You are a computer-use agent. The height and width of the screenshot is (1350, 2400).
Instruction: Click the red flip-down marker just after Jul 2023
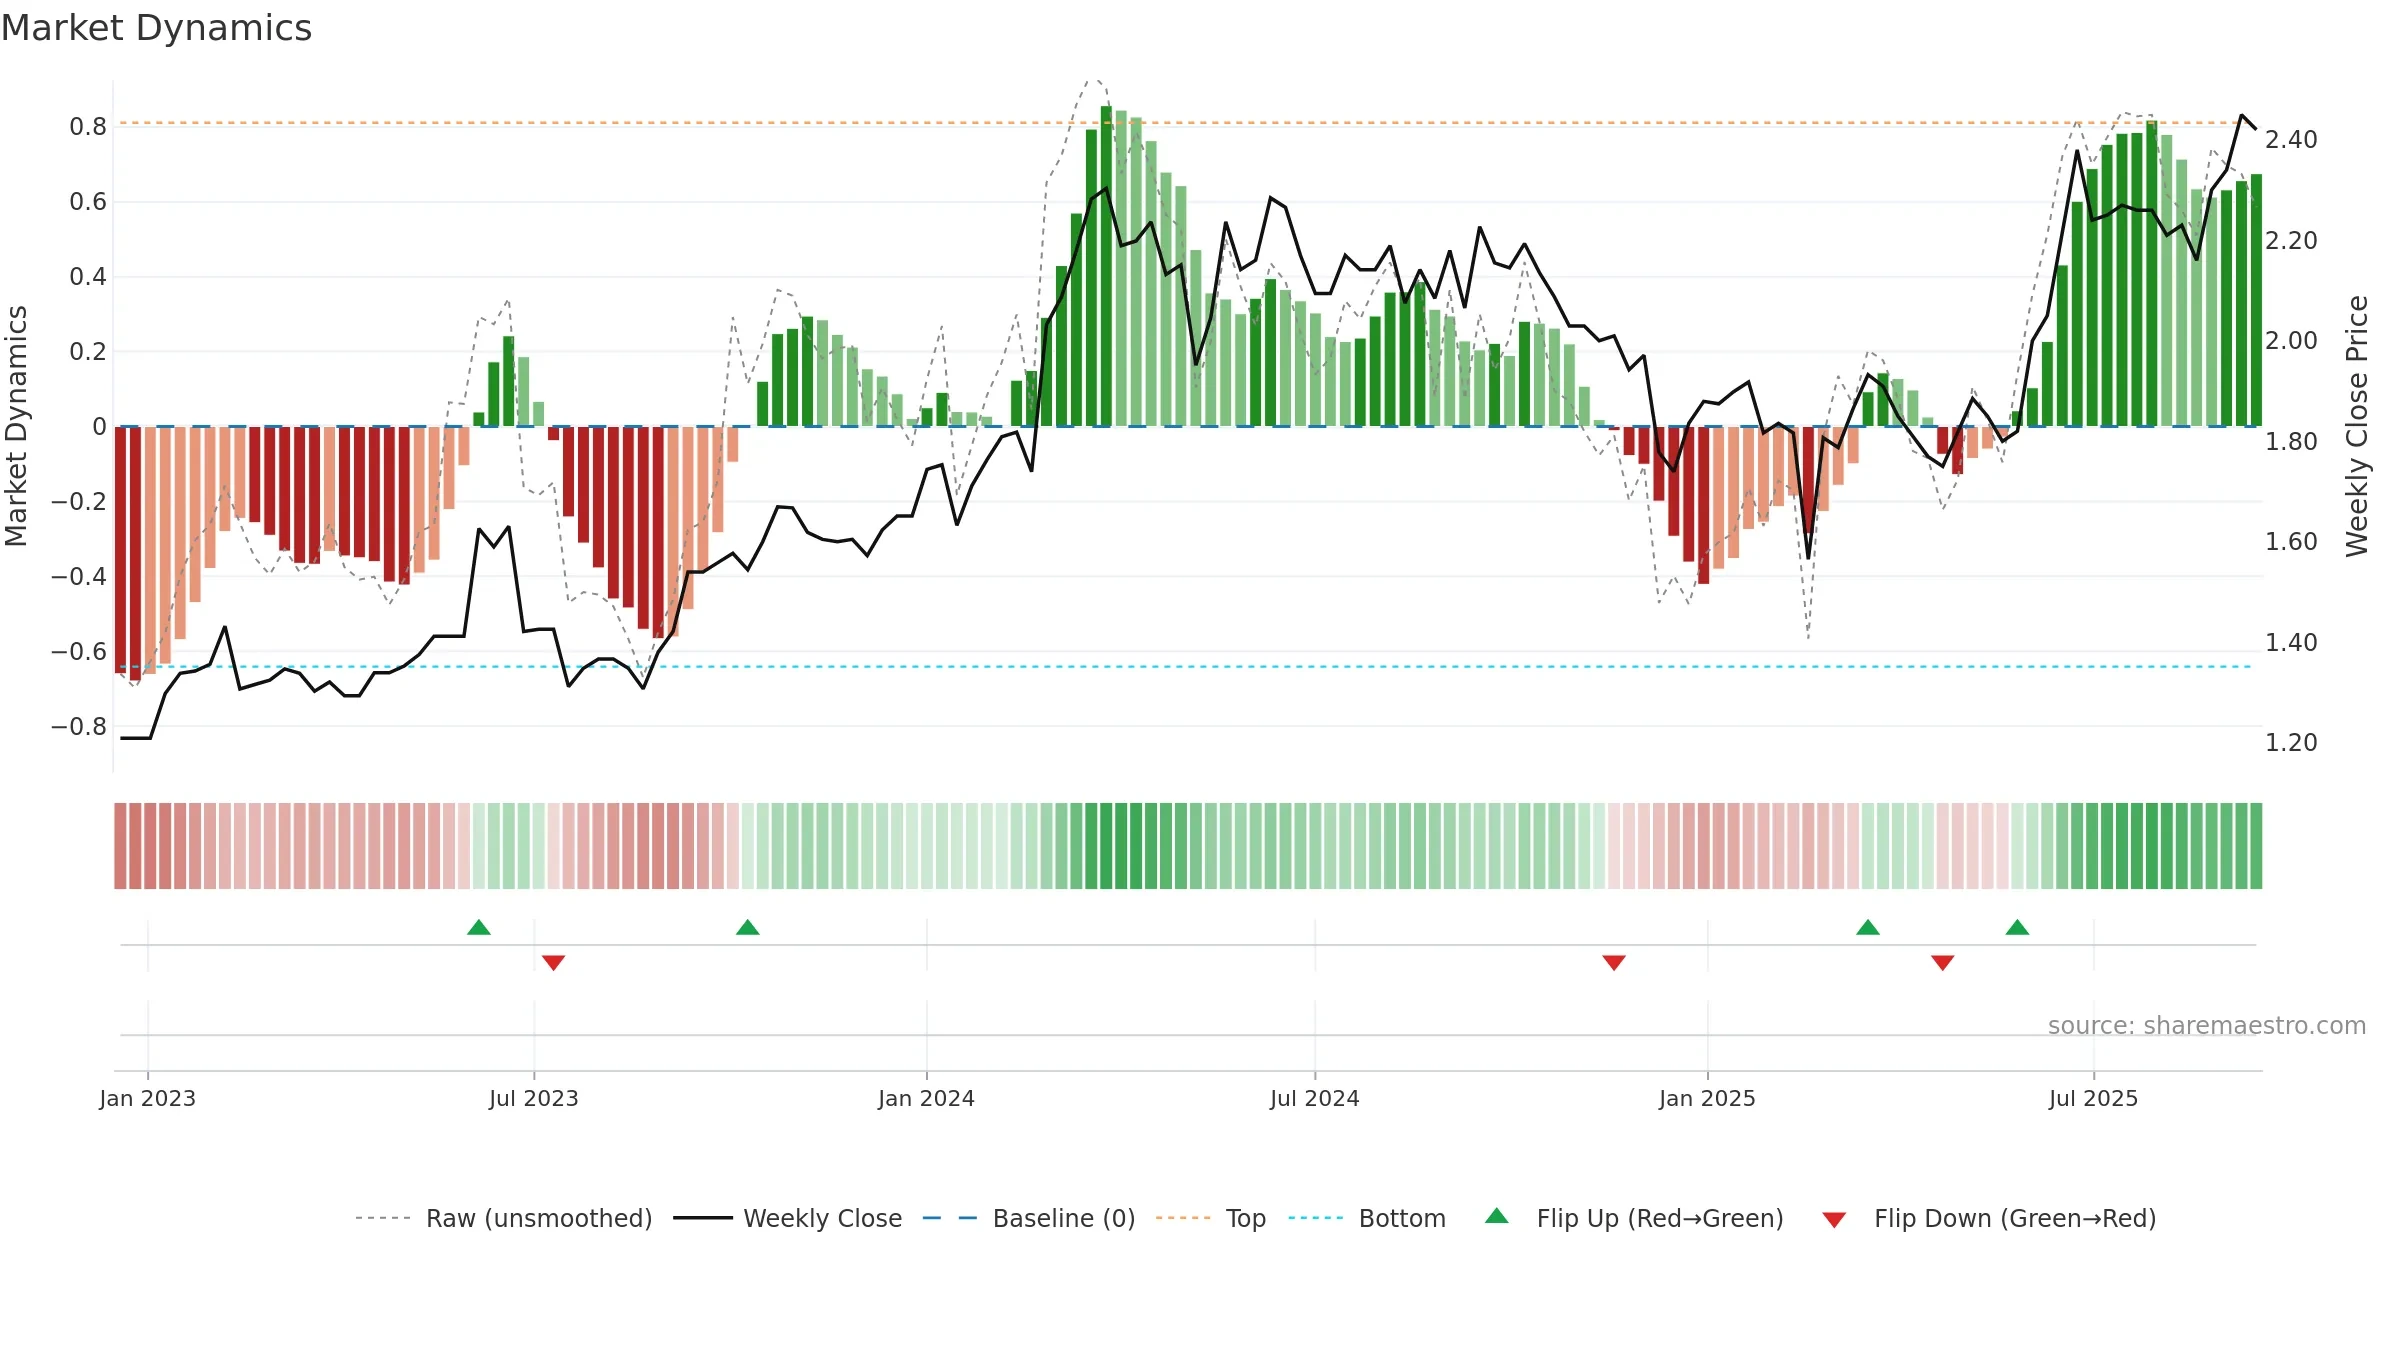click(553, 962)
